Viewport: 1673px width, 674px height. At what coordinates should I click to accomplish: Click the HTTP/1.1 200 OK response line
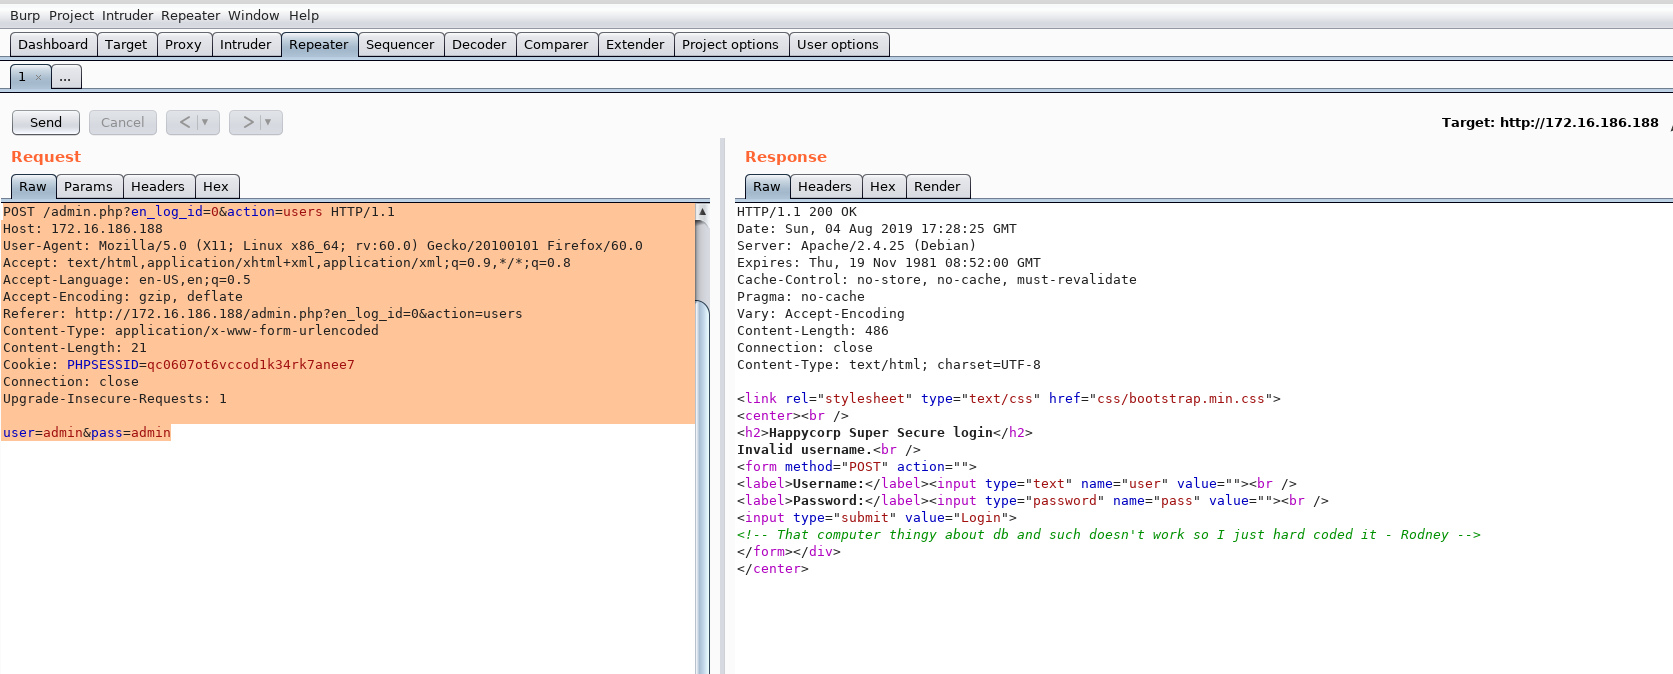(x=797, y=212)
